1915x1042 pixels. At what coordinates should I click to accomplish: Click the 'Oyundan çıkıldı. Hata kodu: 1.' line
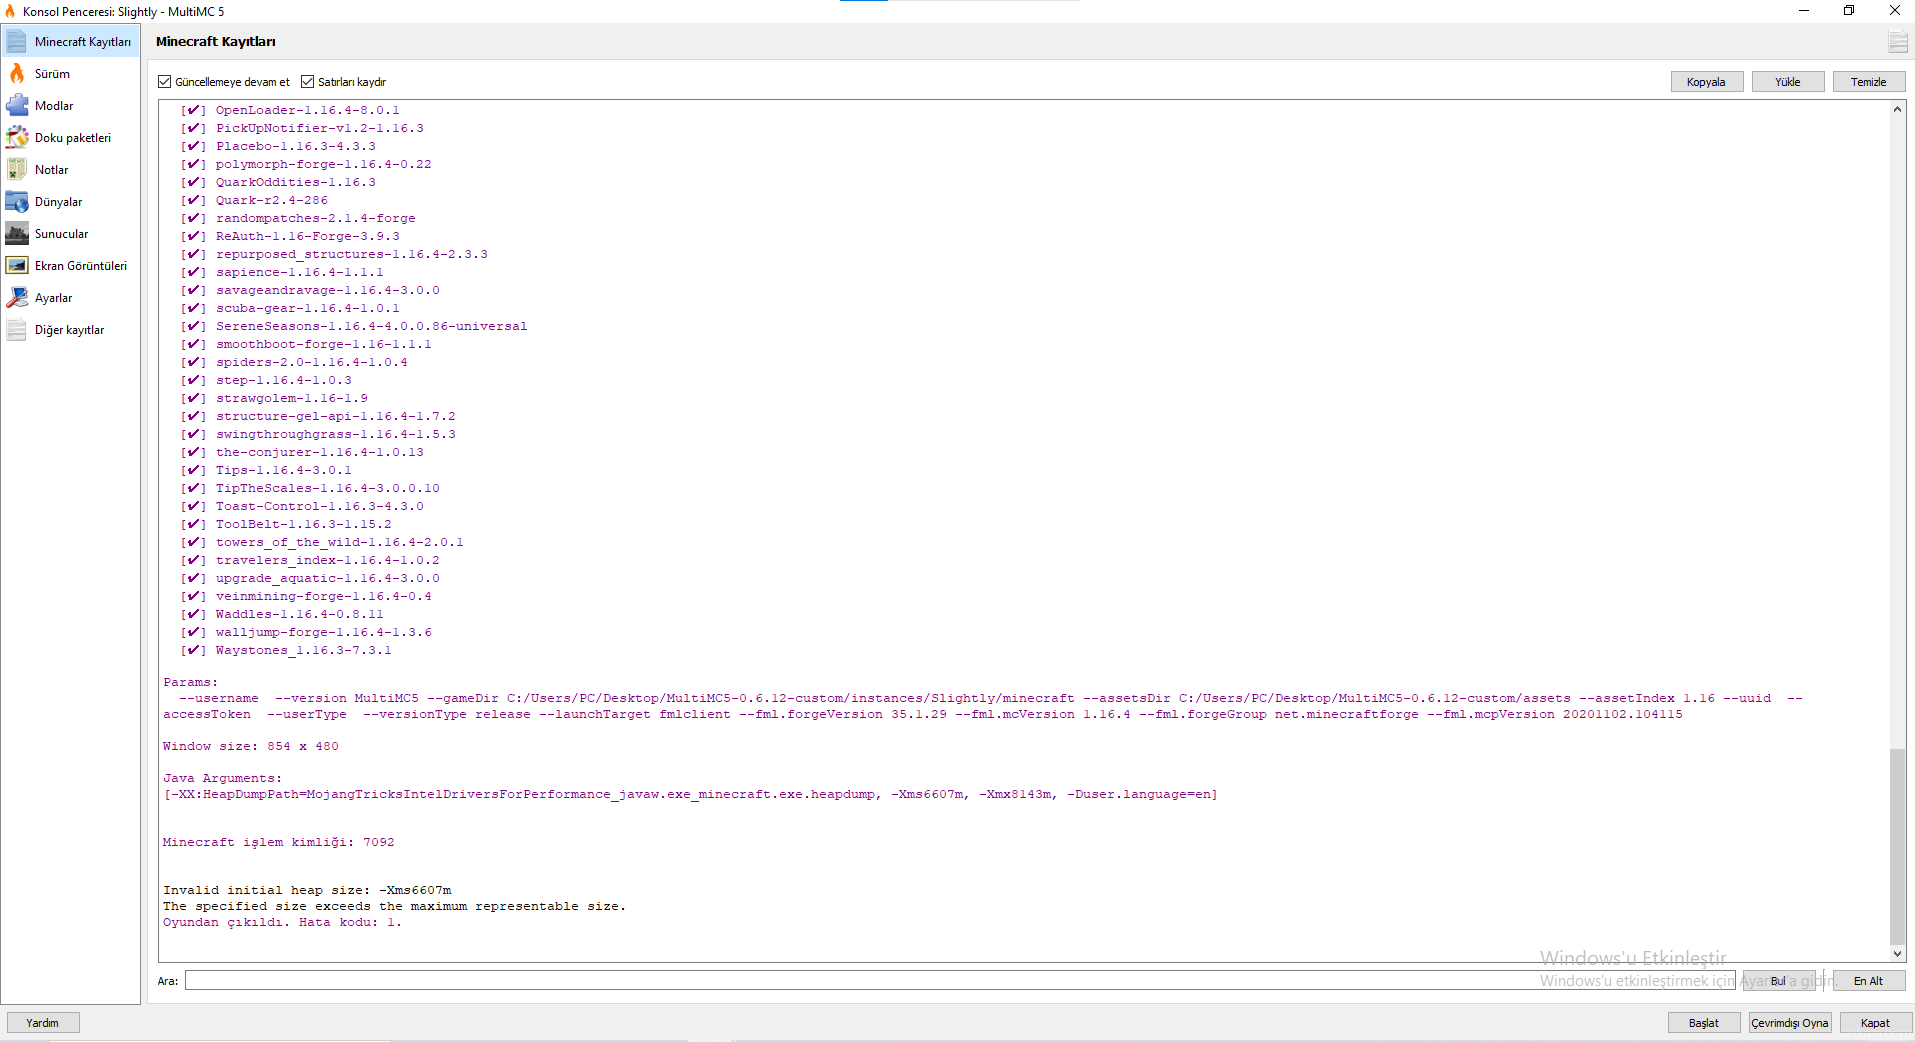pyautogui.click(x=282, y=922)
